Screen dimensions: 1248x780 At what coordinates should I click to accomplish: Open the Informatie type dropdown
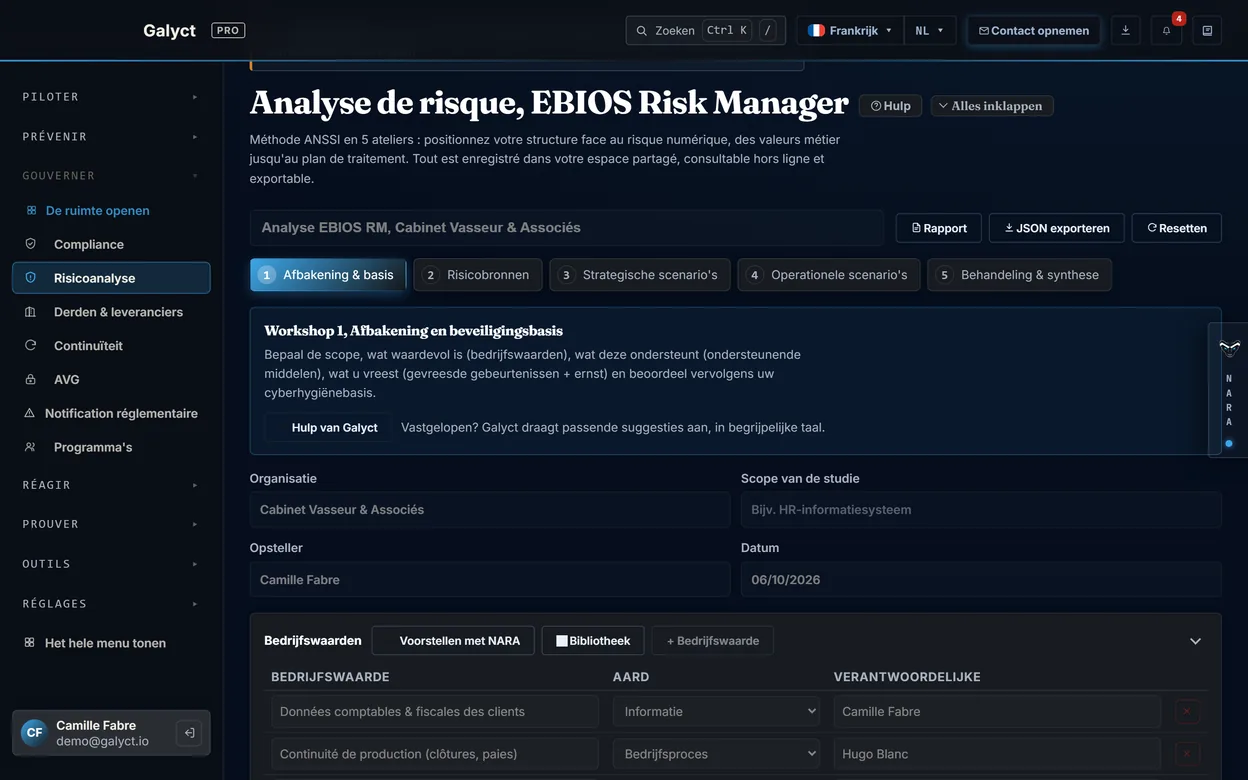[x=716, y=712]
